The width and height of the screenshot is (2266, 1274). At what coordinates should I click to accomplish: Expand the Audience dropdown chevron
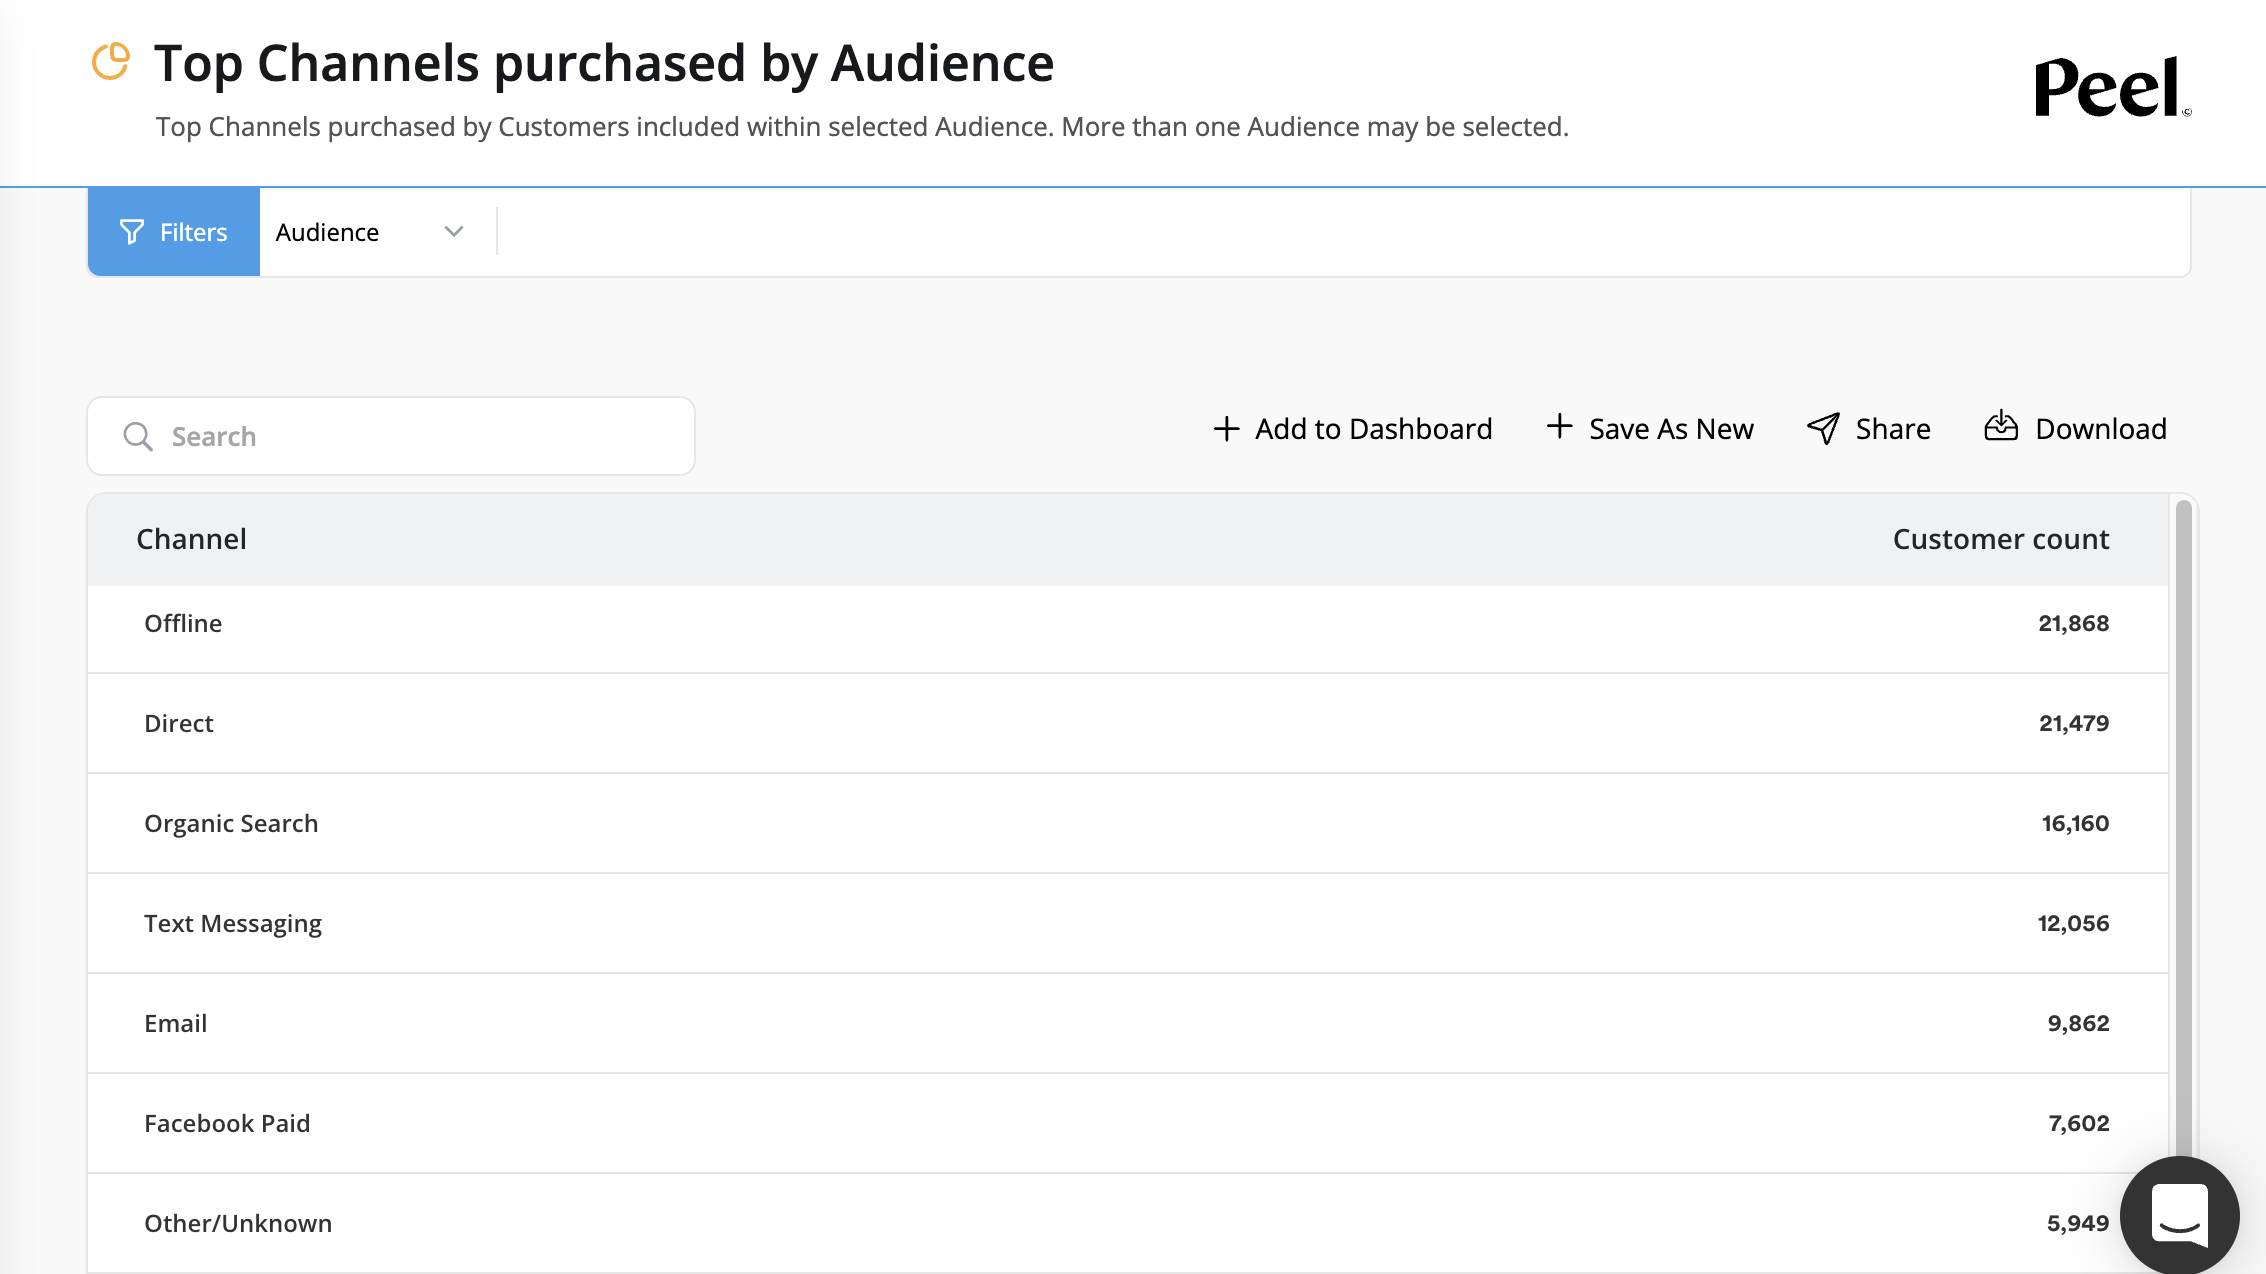point(454,232)
